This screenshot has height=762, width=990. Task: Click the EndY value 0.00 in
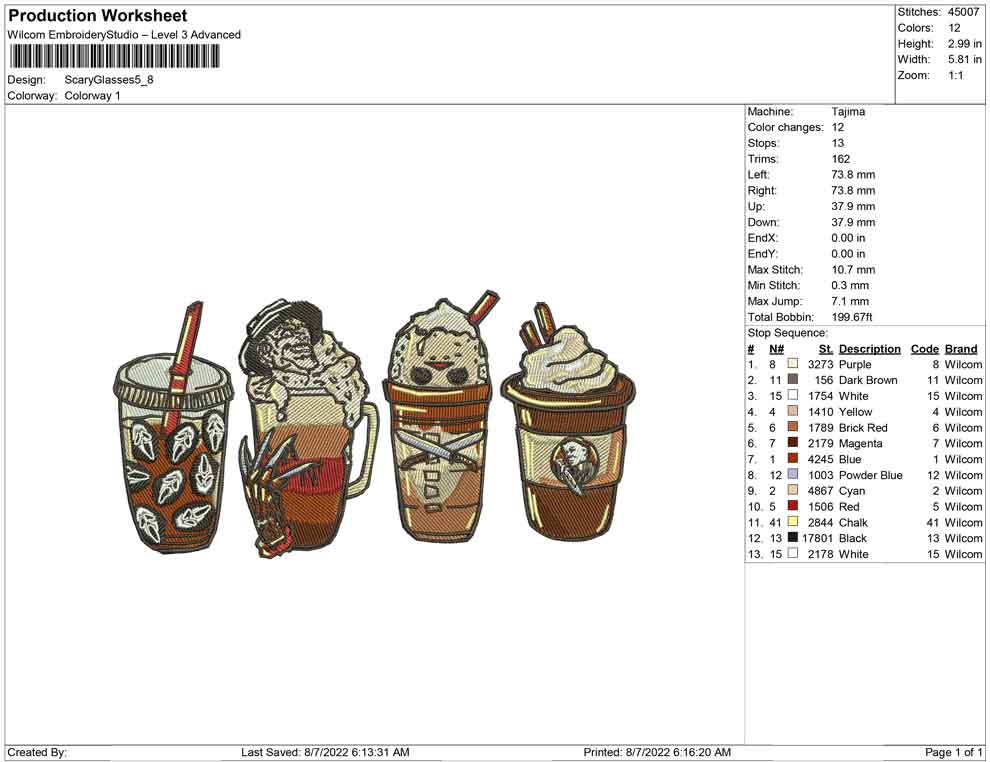848,253
